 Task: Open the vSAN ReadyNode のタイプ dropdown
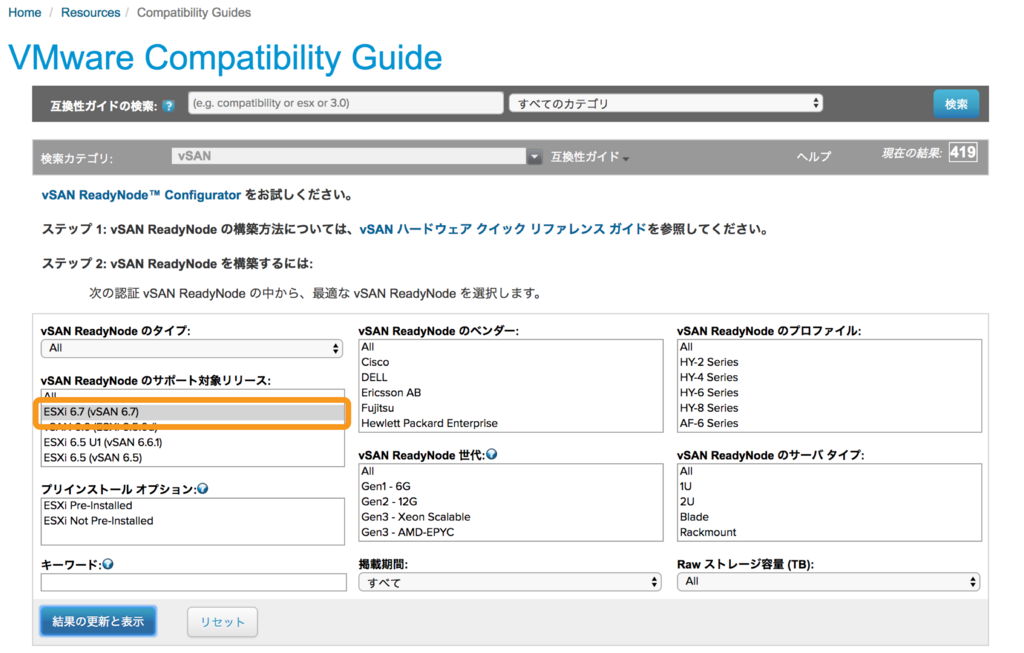pos(192,348)
